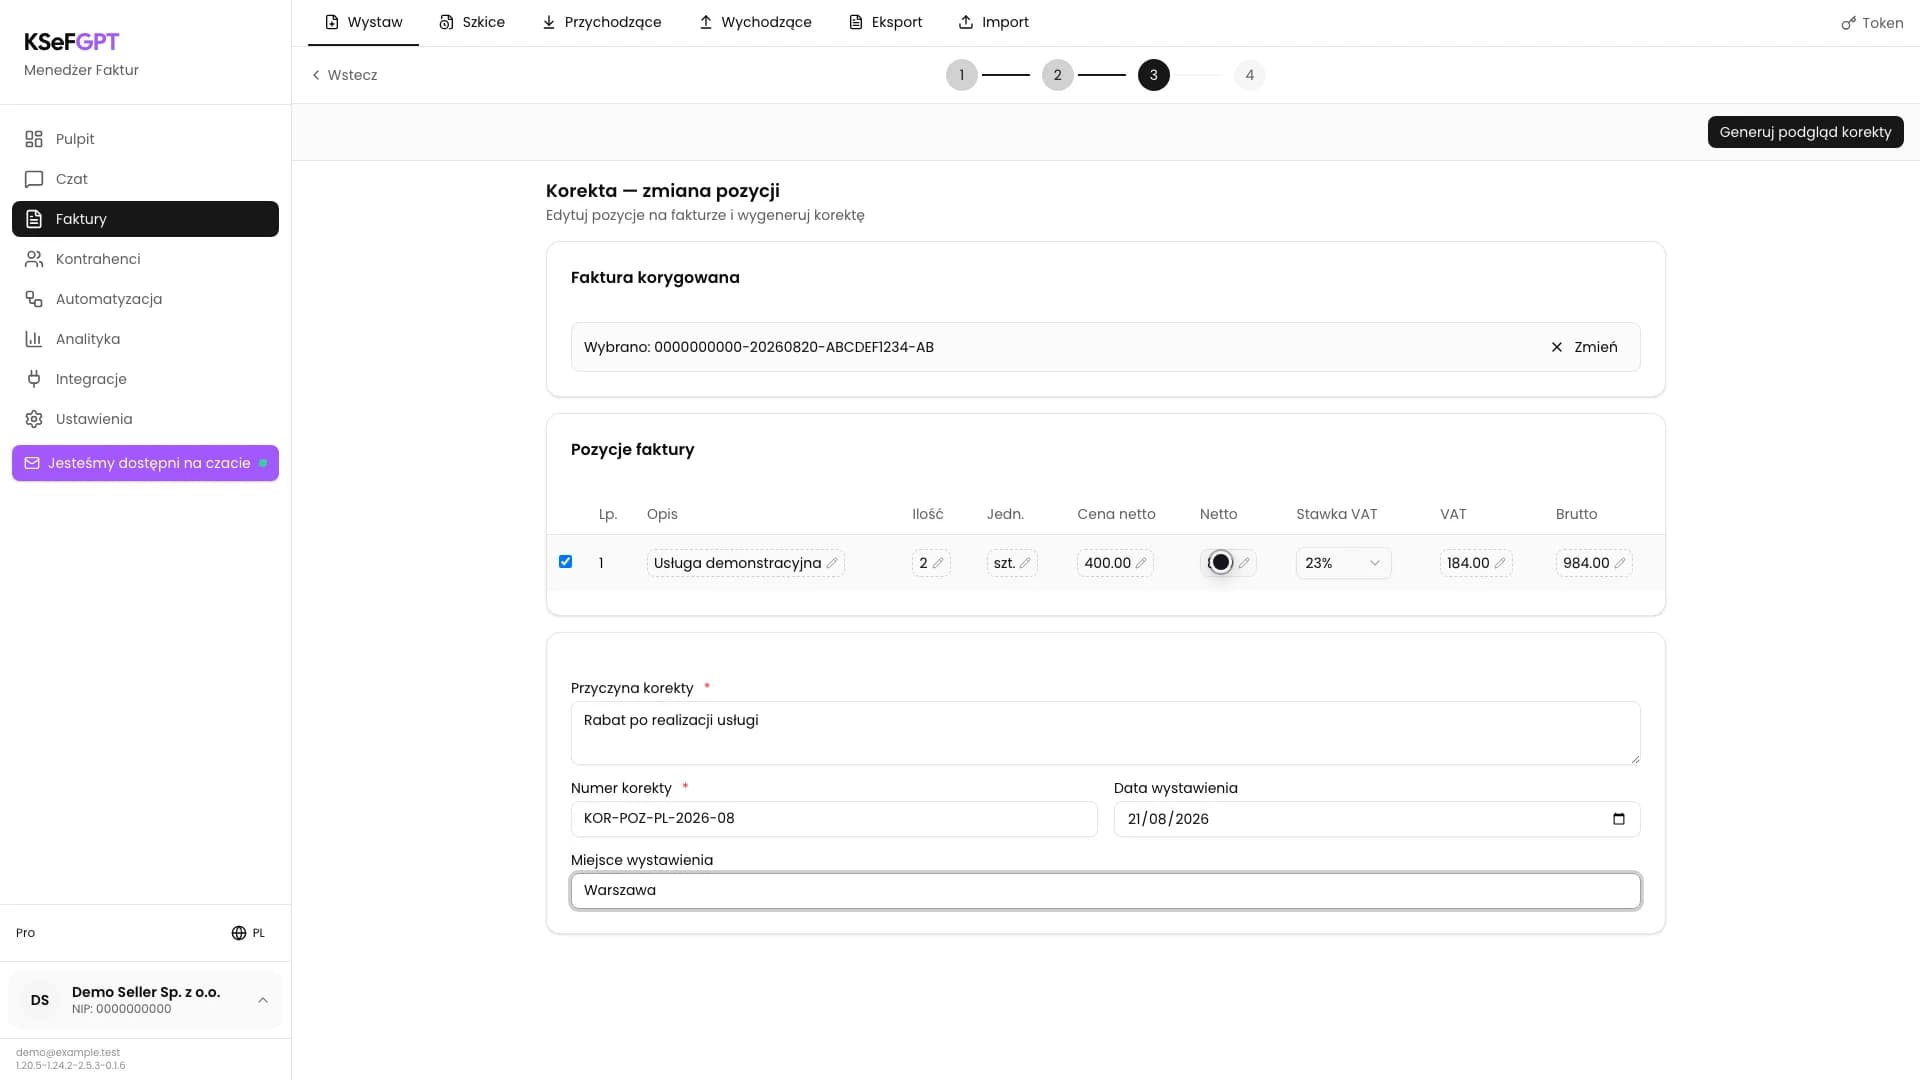
Task: Click the '400.00' net price value
Action: click(x=1107, y=563)
